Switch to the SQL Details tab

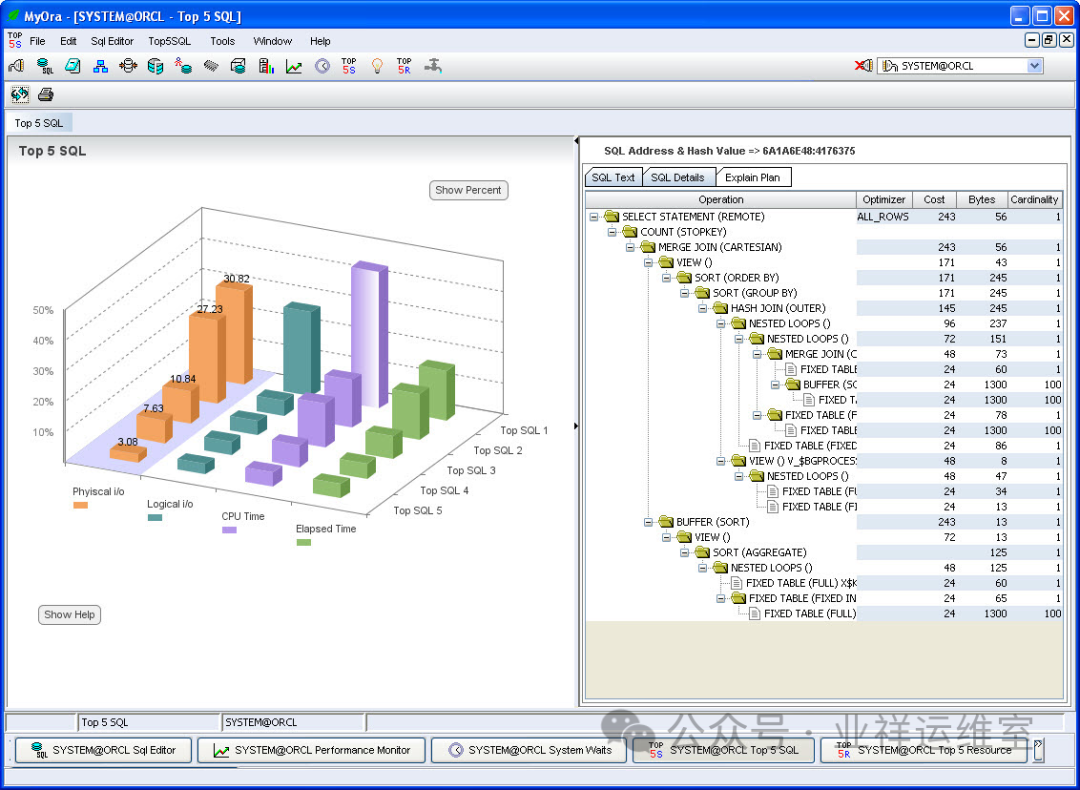pos(677,177)
